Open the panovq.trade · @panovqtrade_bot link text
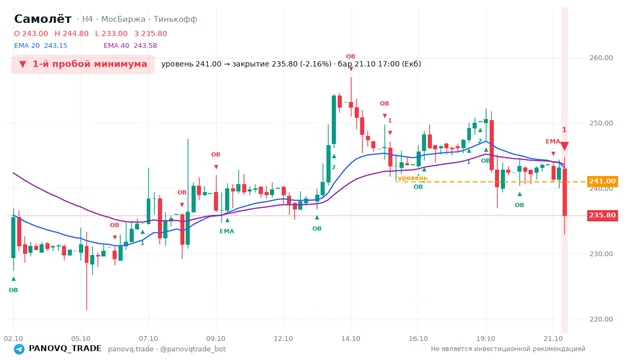The width and height of the screenshot is (640, 360). (x=167, y=349)
